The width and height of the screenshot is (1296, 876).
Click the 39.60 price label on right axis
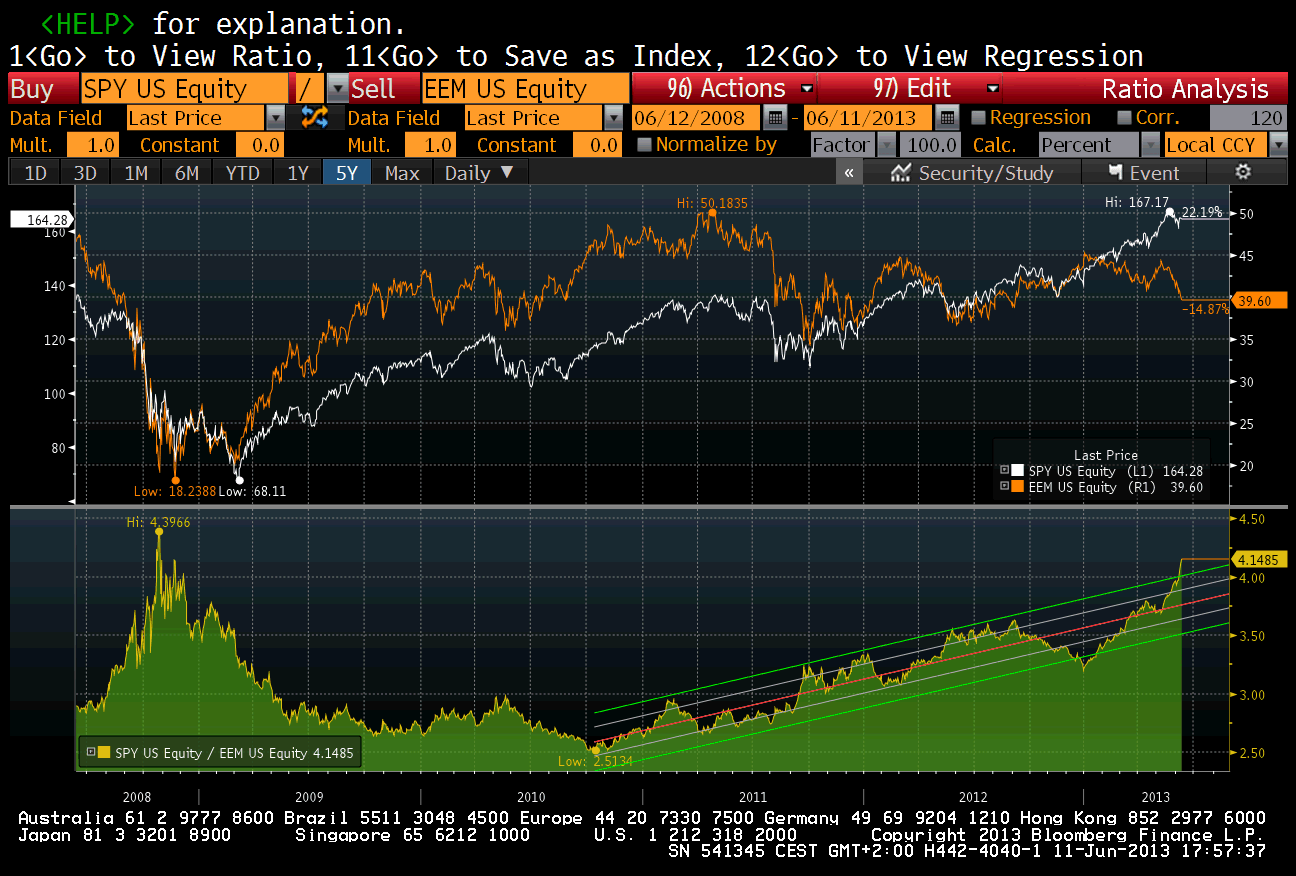(1258, 300)
